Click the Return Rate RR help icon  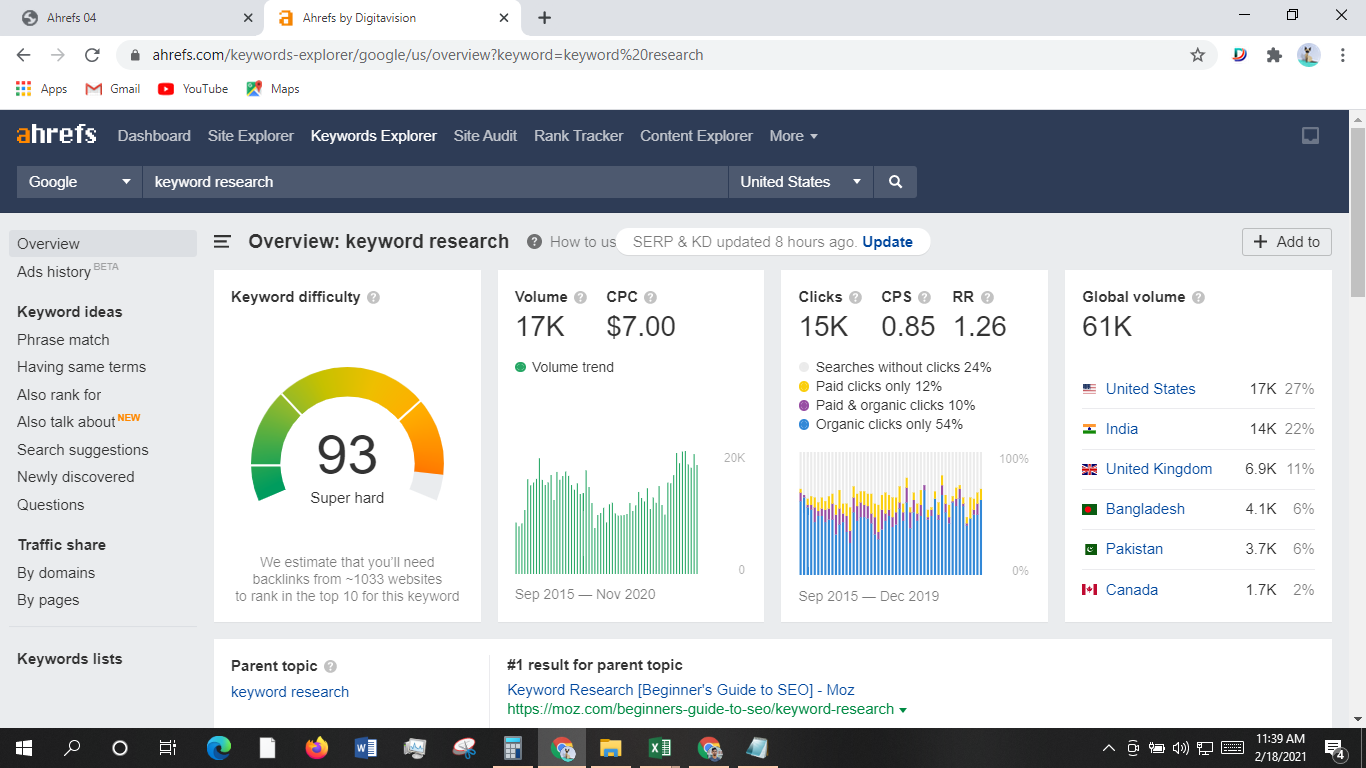[x=987, y=297]
